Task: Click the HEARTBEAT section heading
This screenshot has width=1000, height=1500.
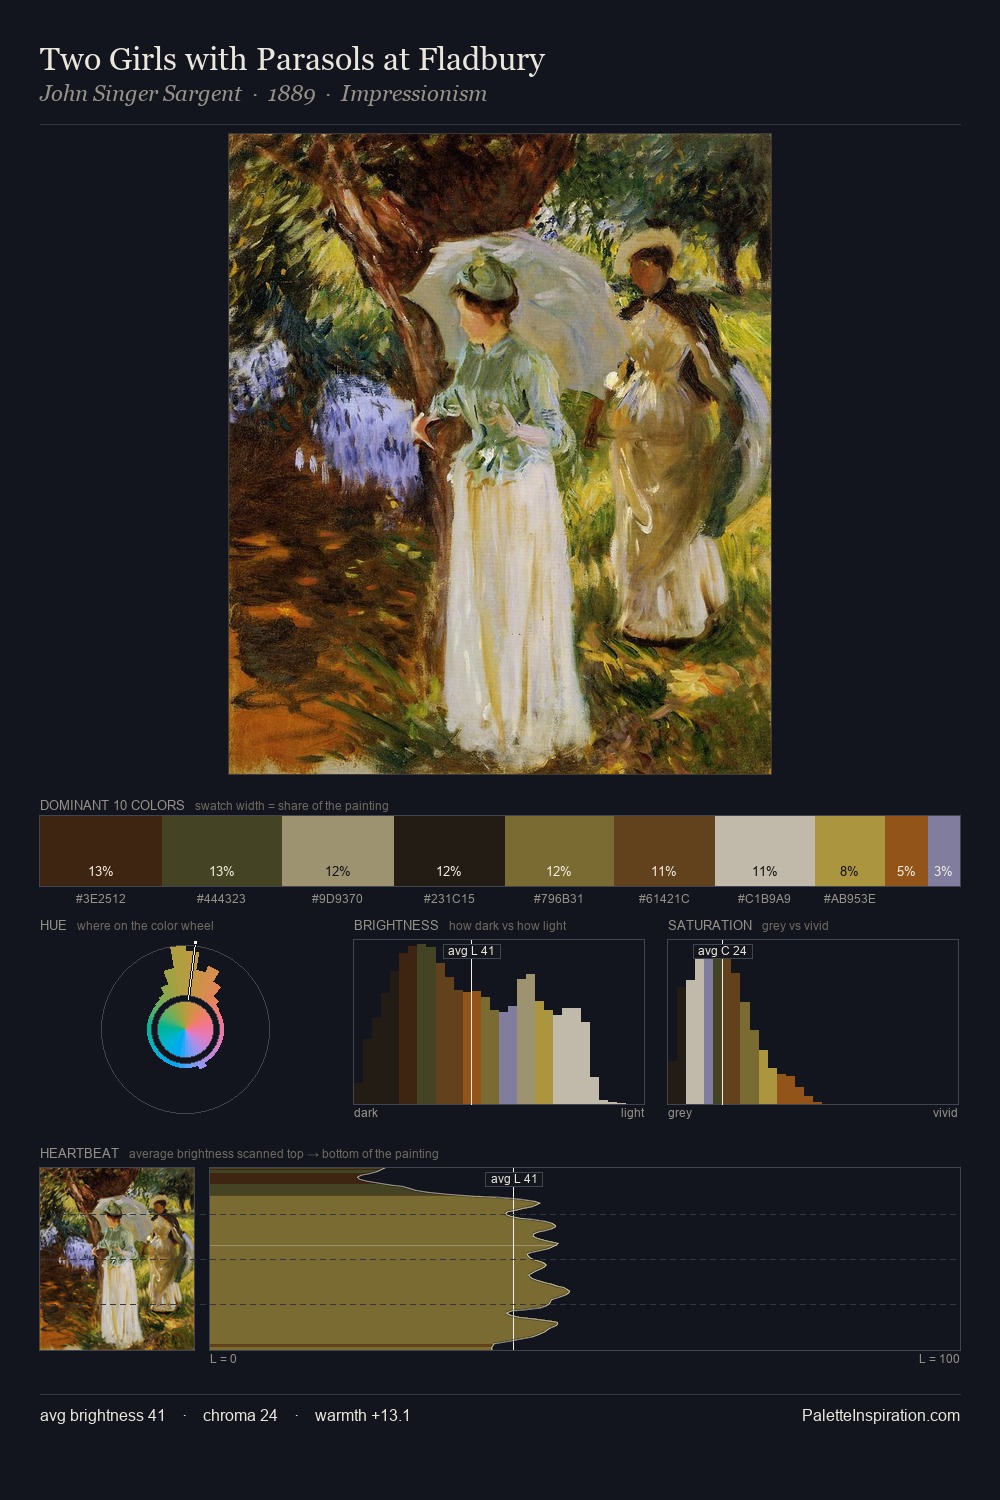Action: (x=79, y=1153)
